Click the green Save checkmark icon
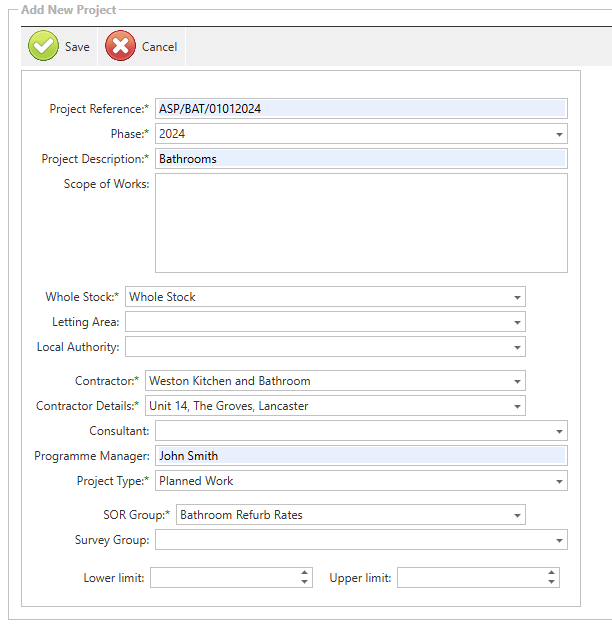Image resolution: width=612 pixels, height=630 pixels. (x=43, y=46)
